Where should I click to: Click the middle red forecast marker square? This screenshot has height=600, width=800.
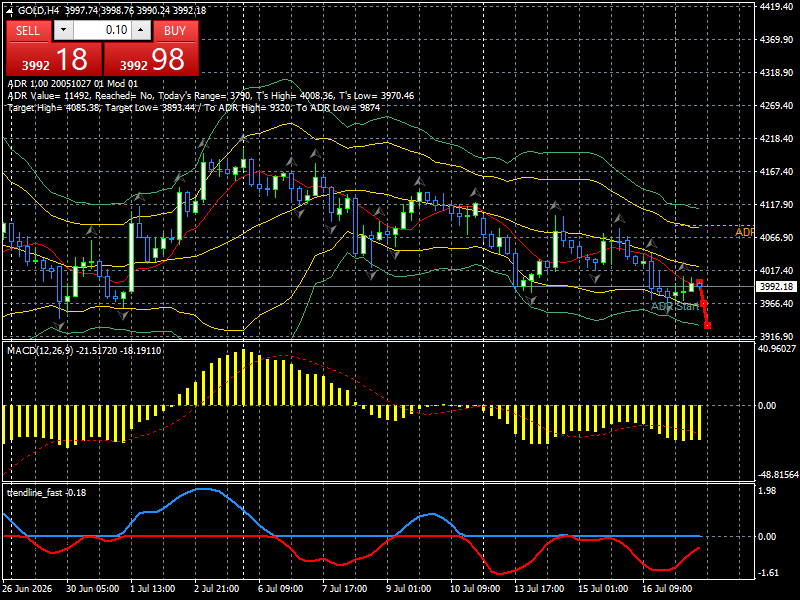coord(704,304)
